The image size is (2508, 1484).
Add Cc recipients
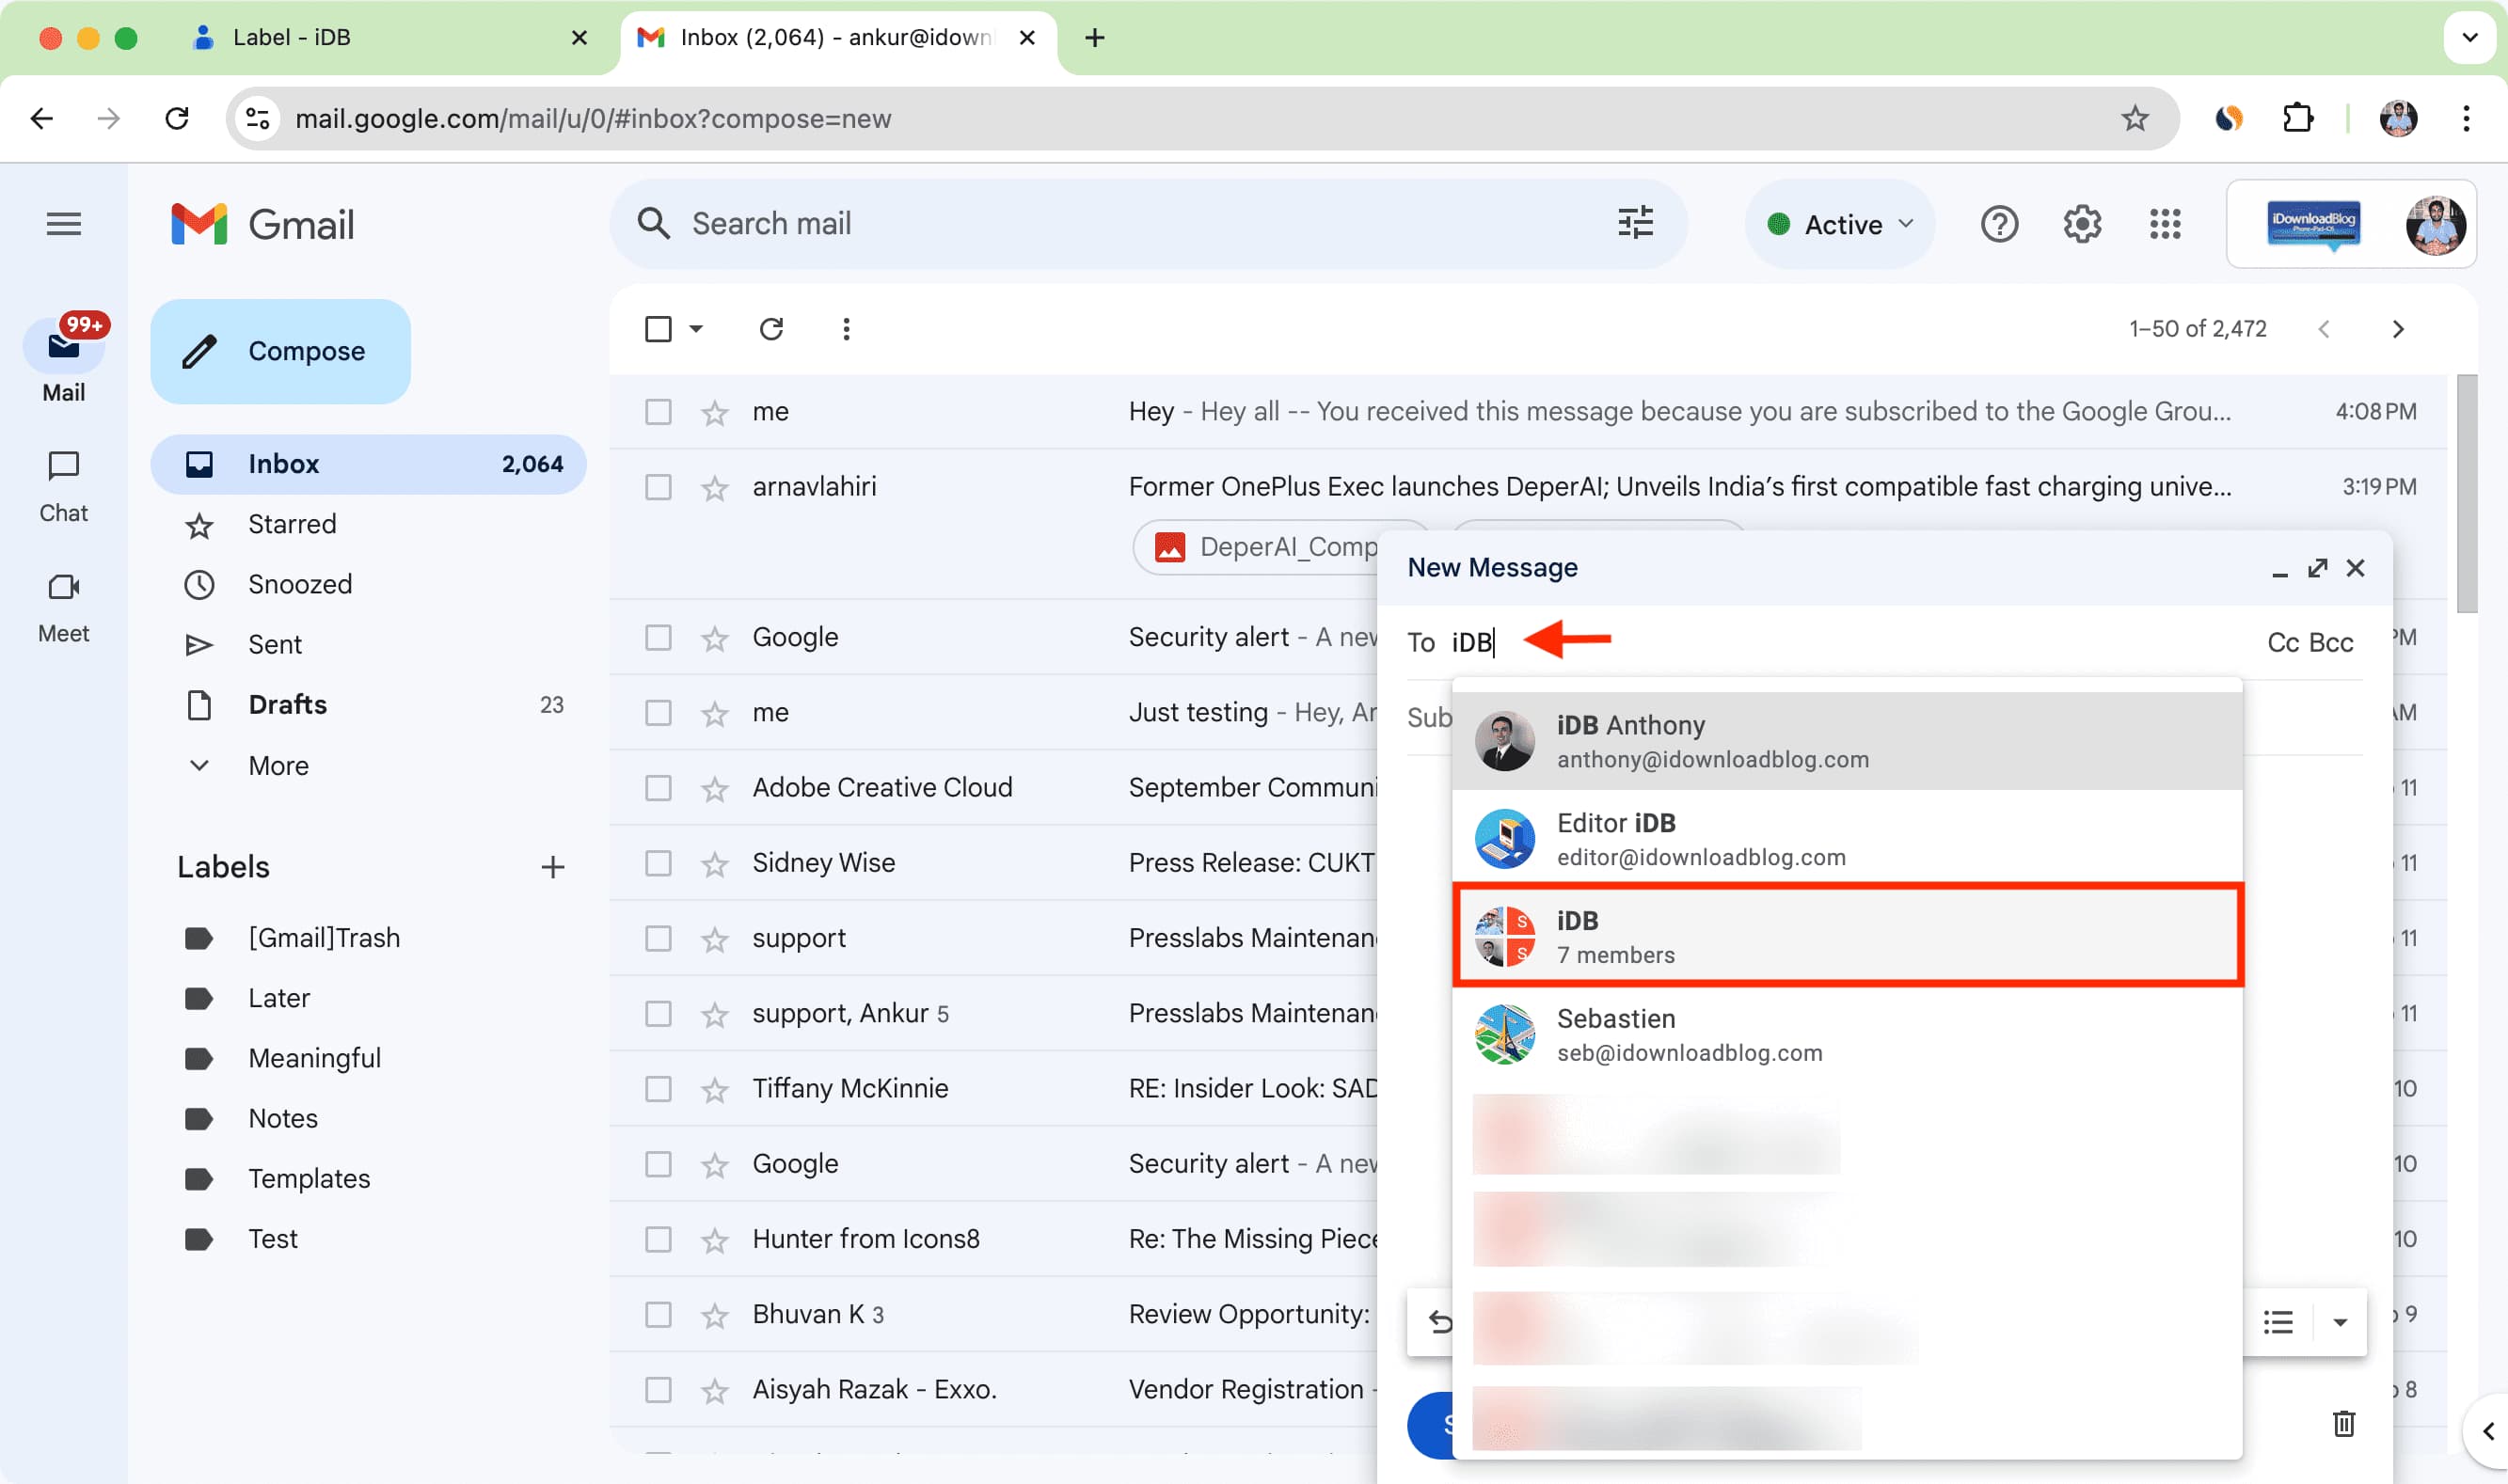[x=2282, y=643]
